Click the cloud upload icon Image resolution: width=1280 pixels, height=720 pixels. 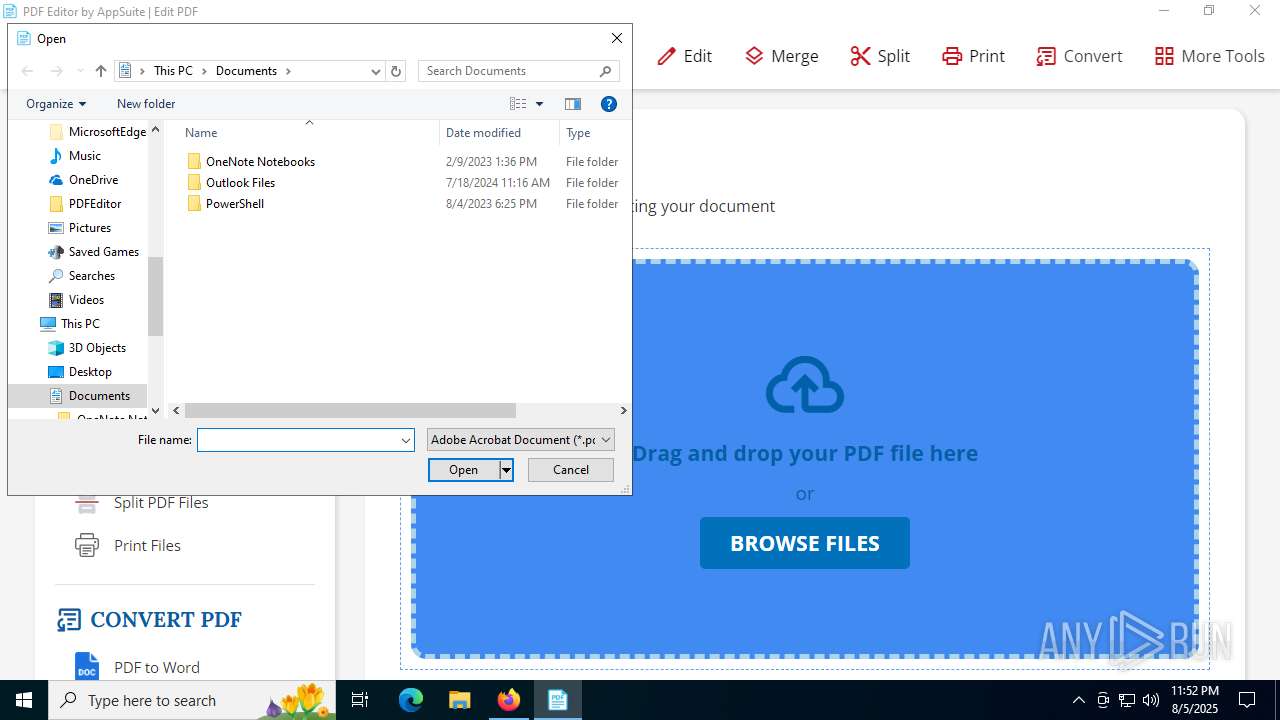point(805,385)
